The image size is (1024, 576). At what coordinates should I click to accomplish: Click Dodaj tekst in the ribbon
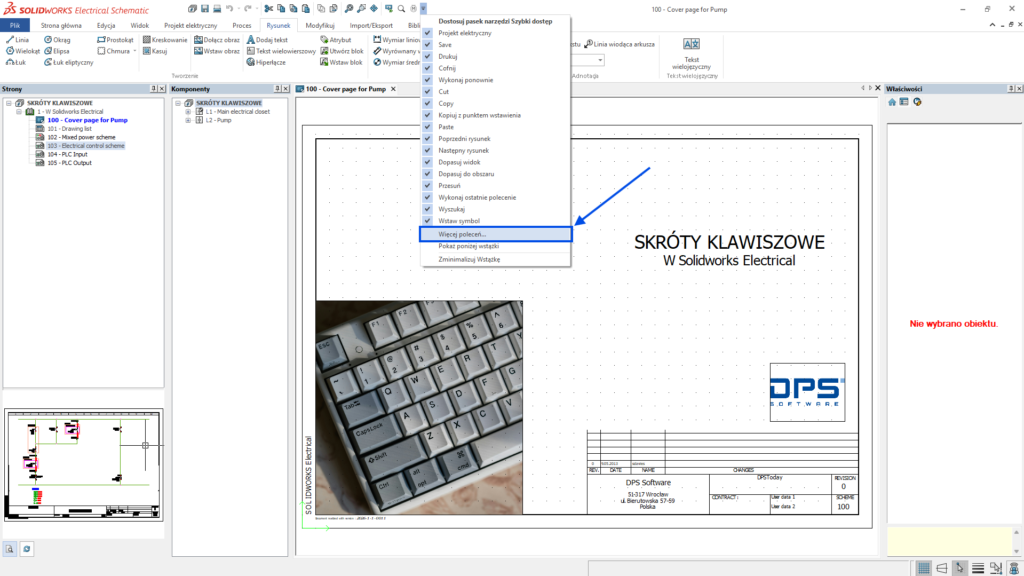[266, 40]
